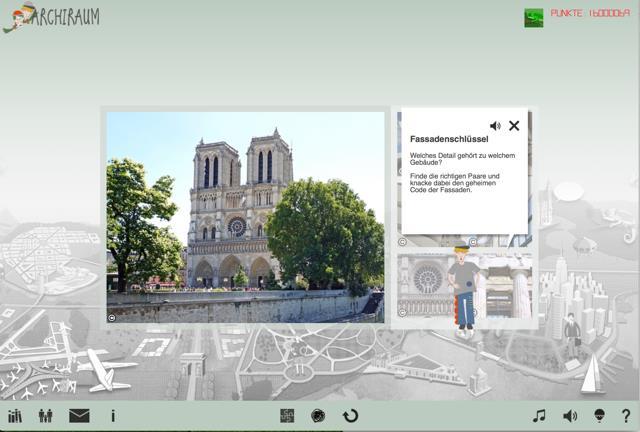The image size is (640, 432).
Task: Click the Notre-Dame cathedral photo
Action: 245,217
